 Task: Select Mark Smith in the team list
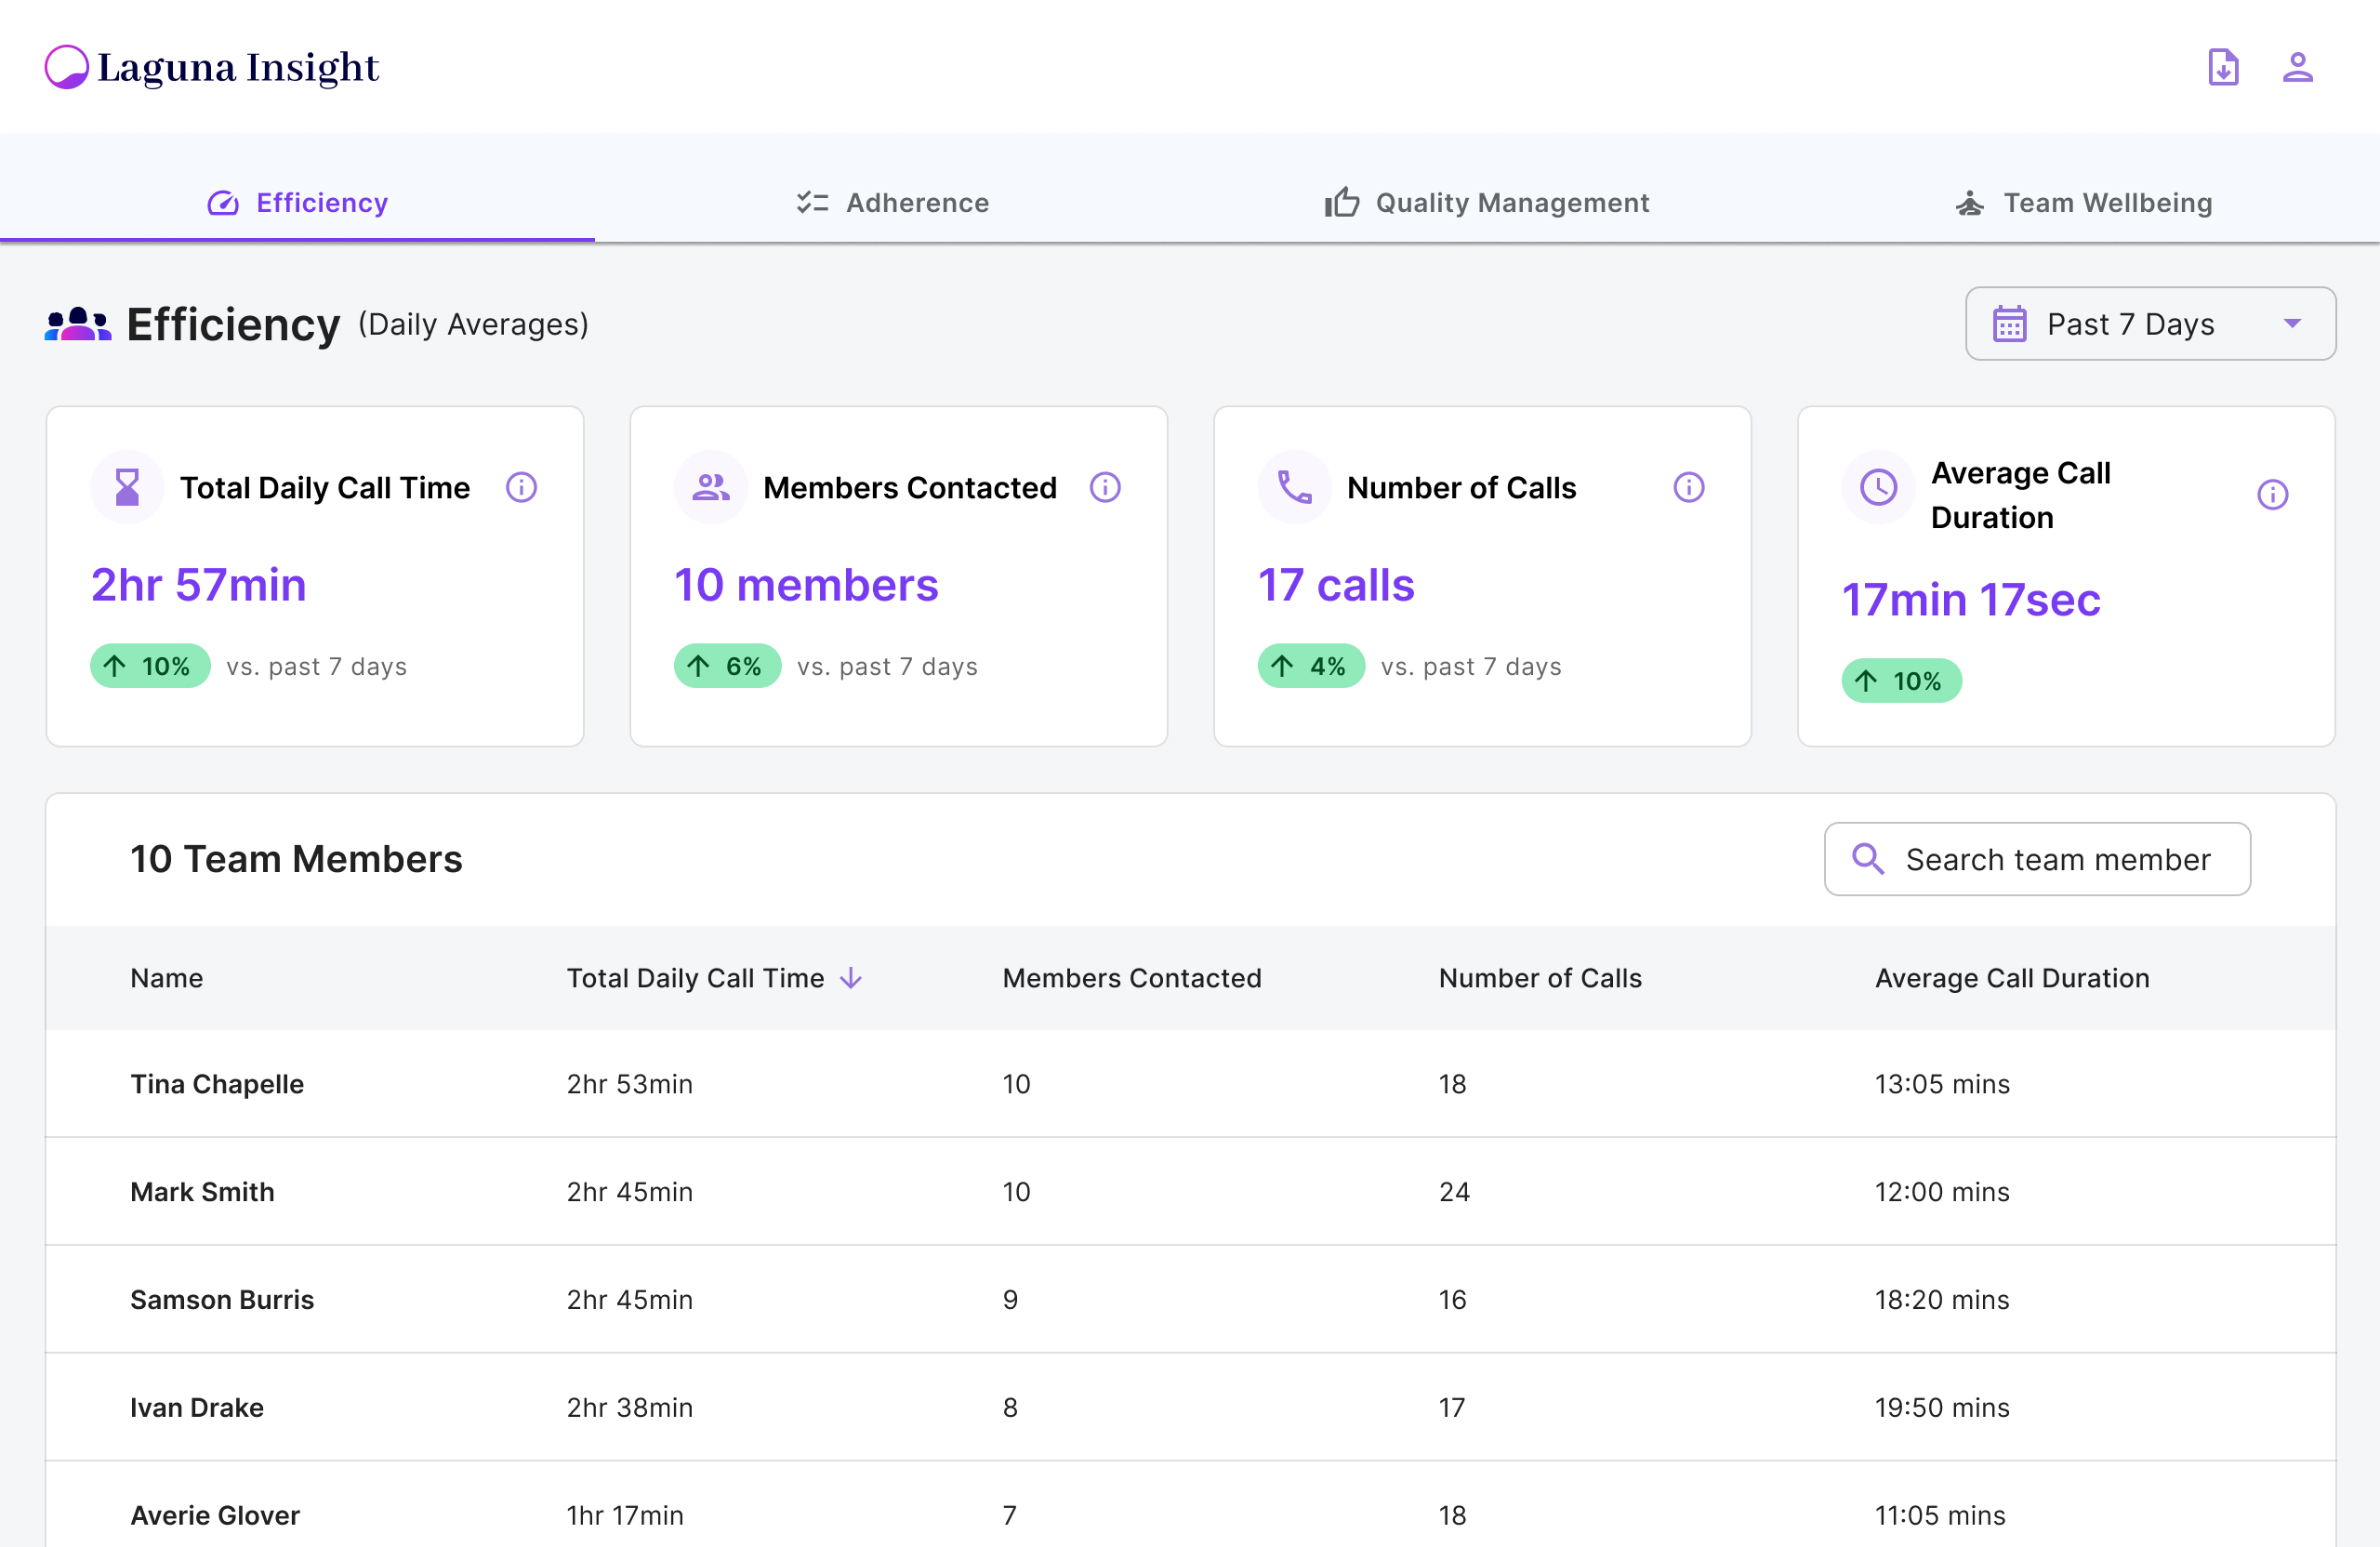point(202,1192)
